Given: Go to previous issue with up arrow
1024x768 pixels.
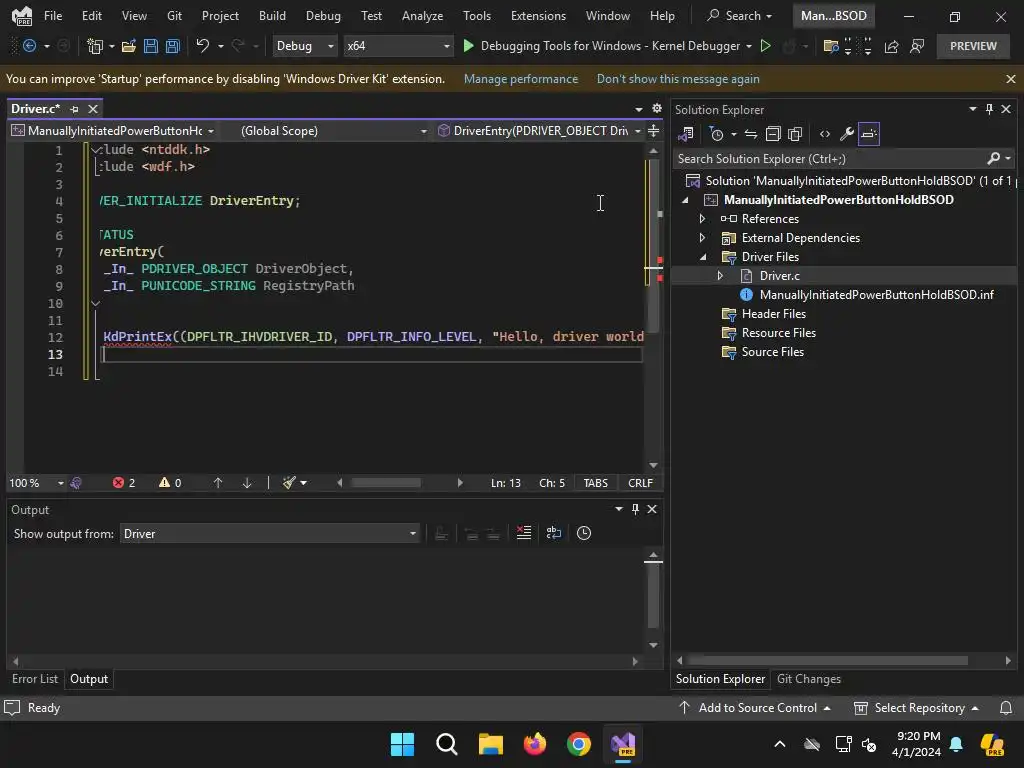Looking at the screenshot, I should (218, 483).
